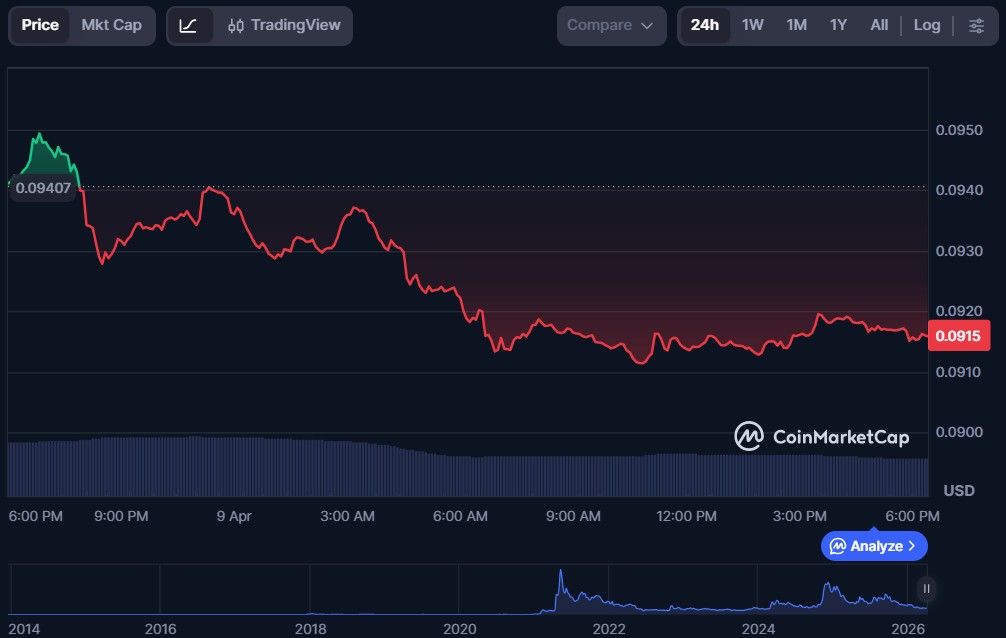Switch to the Mkt Cap tab

[x=112, y=25]
